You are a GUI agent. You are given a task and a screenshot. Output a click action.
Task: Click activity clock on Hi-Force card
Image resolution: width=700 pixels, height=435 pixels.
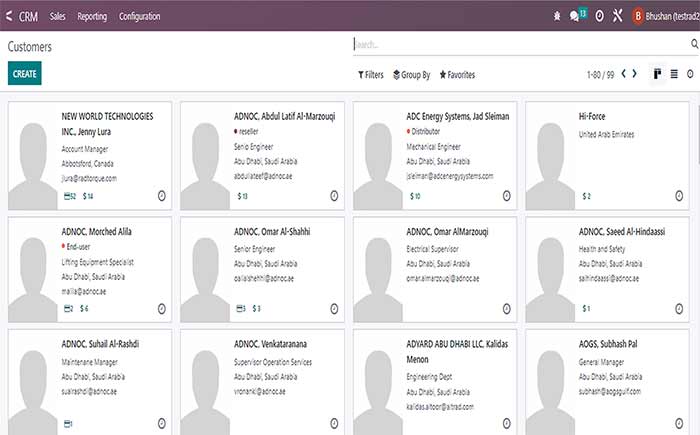coord(679,196)
